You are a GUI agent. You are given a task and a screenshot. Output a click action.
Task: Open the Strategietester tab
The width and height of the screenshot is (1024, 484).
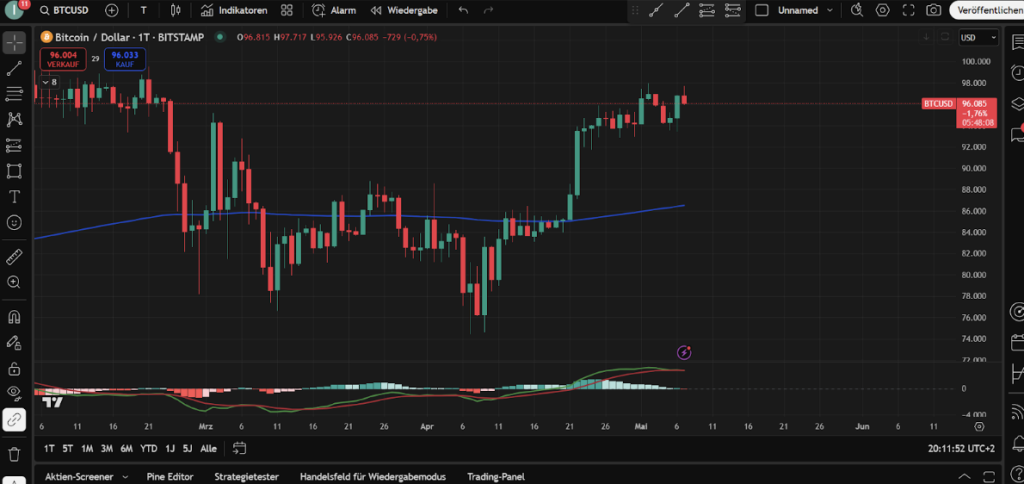[247, 477]
